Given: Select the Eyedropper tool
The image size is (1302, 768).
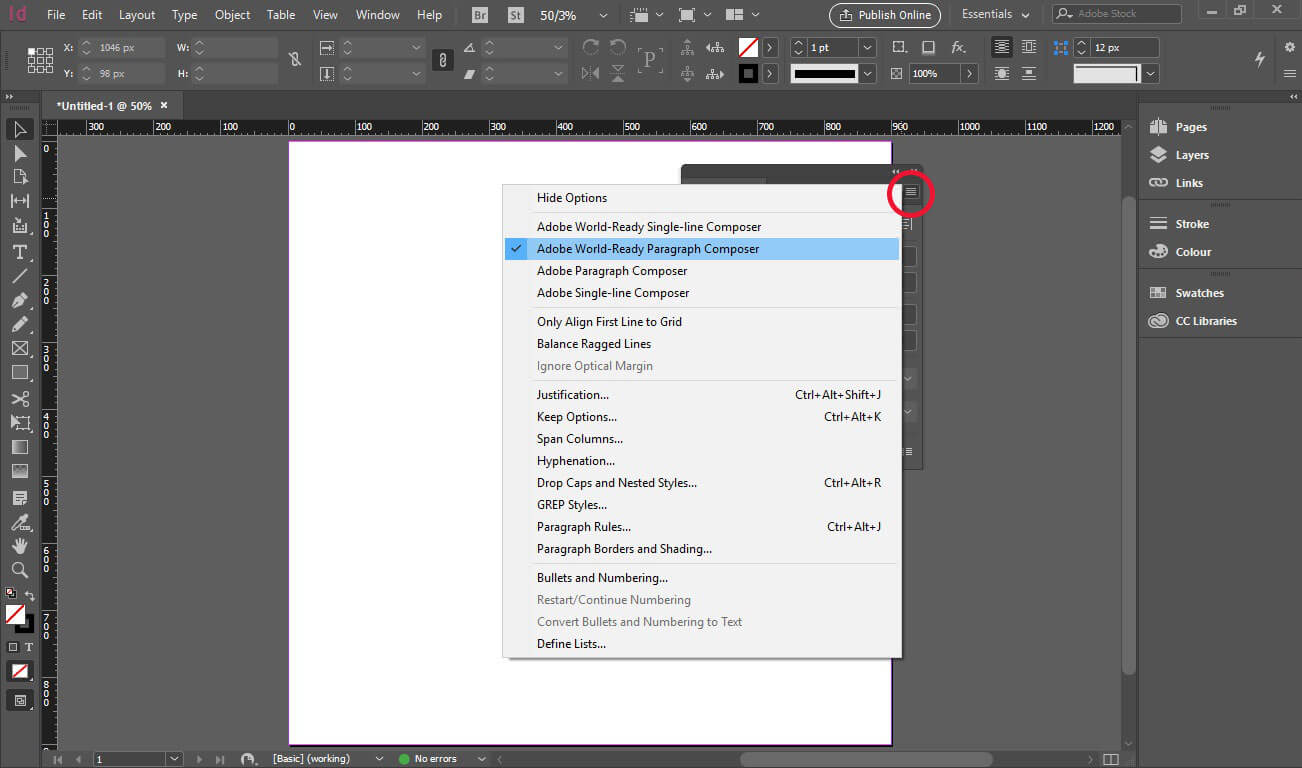Looking at the screenshot, I should [x=20, y=522].
